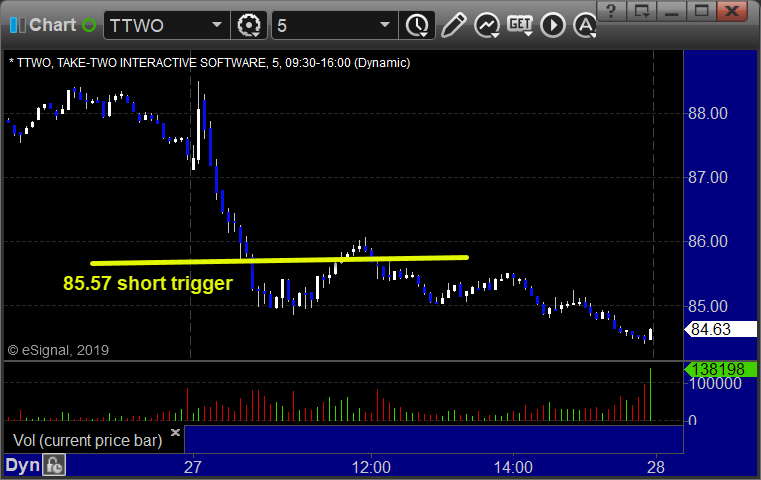761x480 pixels.
Task: Select the yellow 85.57 short trigger line
Action: pyautogui.click(x=279, y=261)
